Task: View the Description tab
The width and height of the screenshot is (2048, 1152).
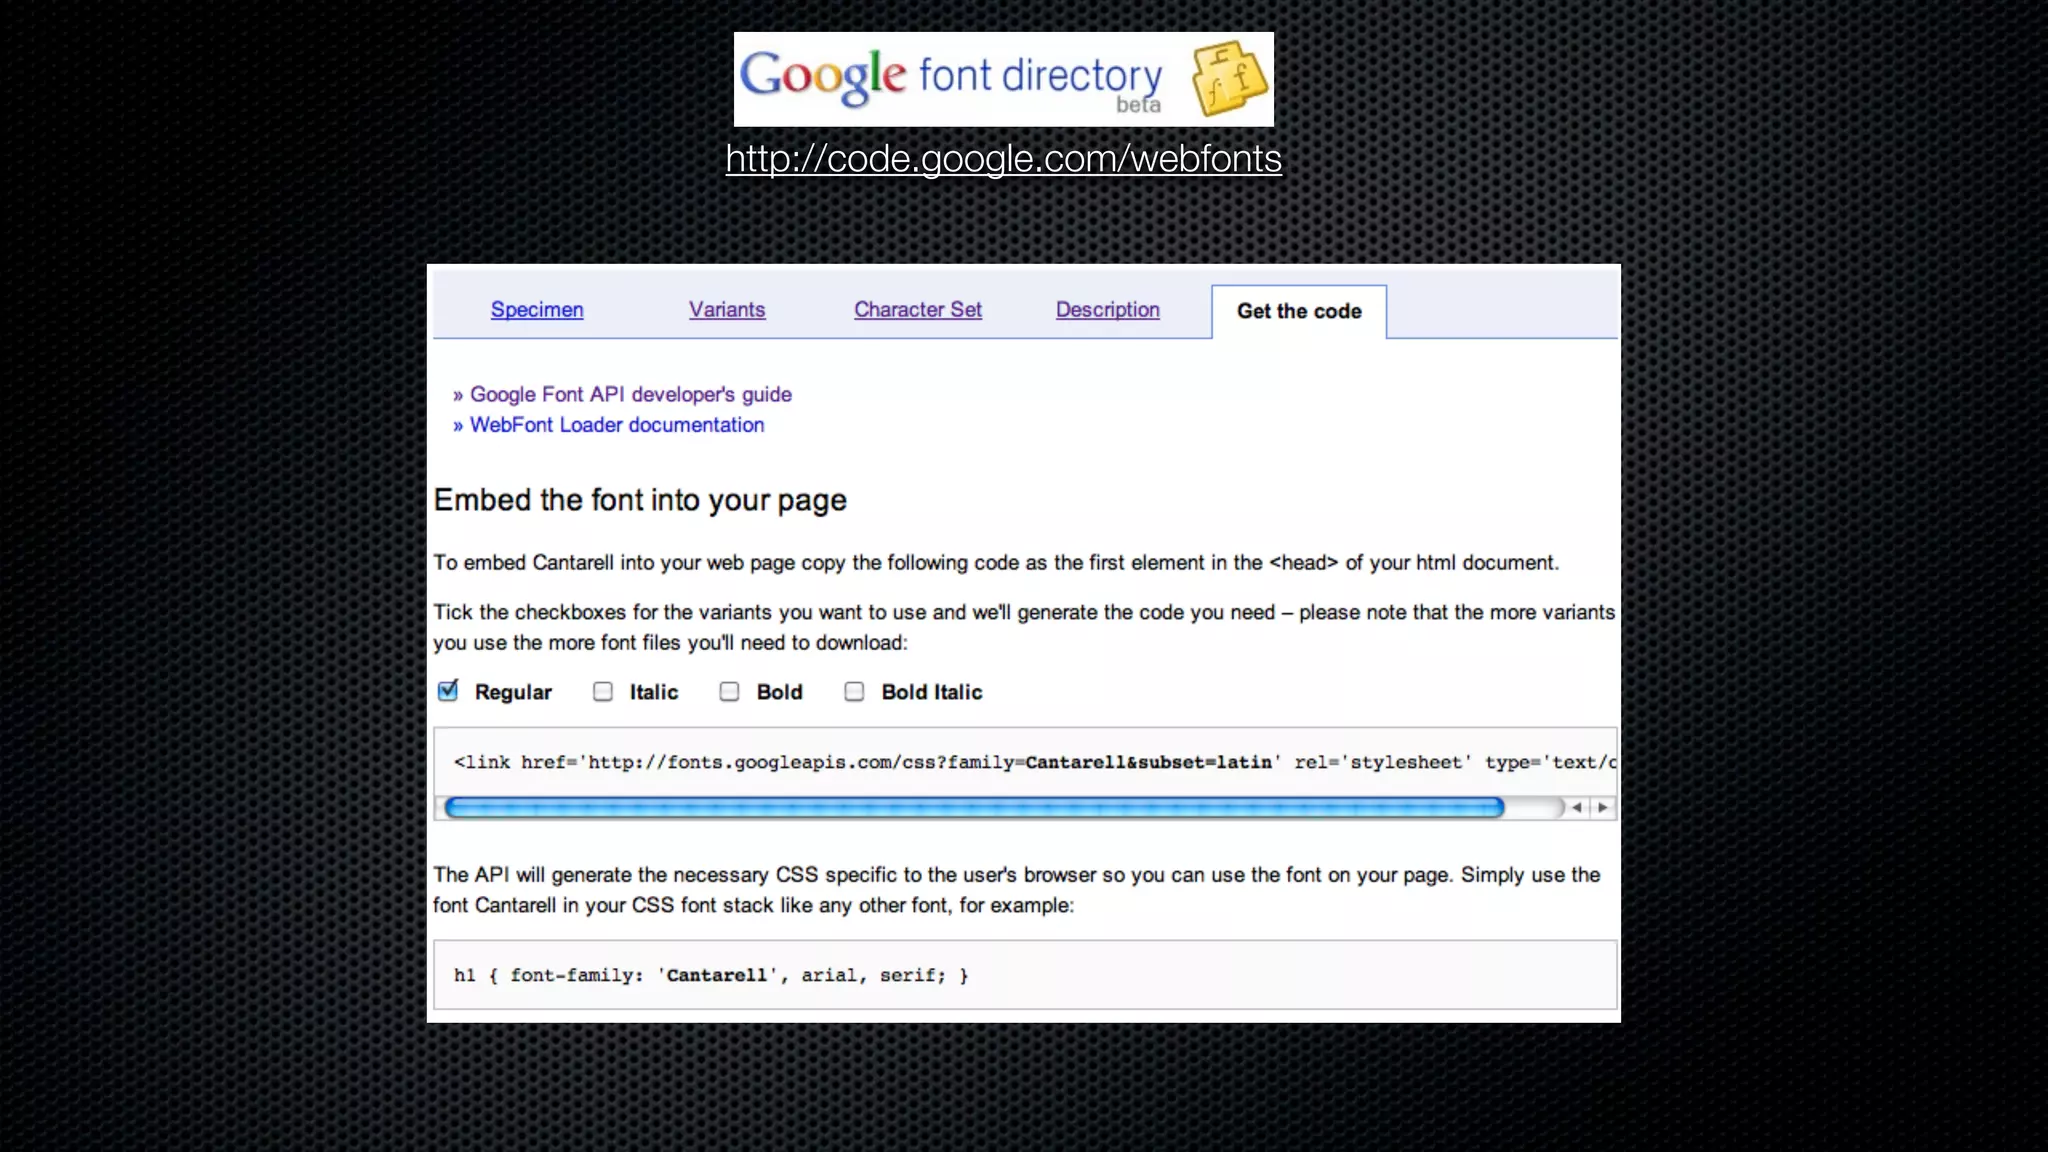Action: point(1108,310)
